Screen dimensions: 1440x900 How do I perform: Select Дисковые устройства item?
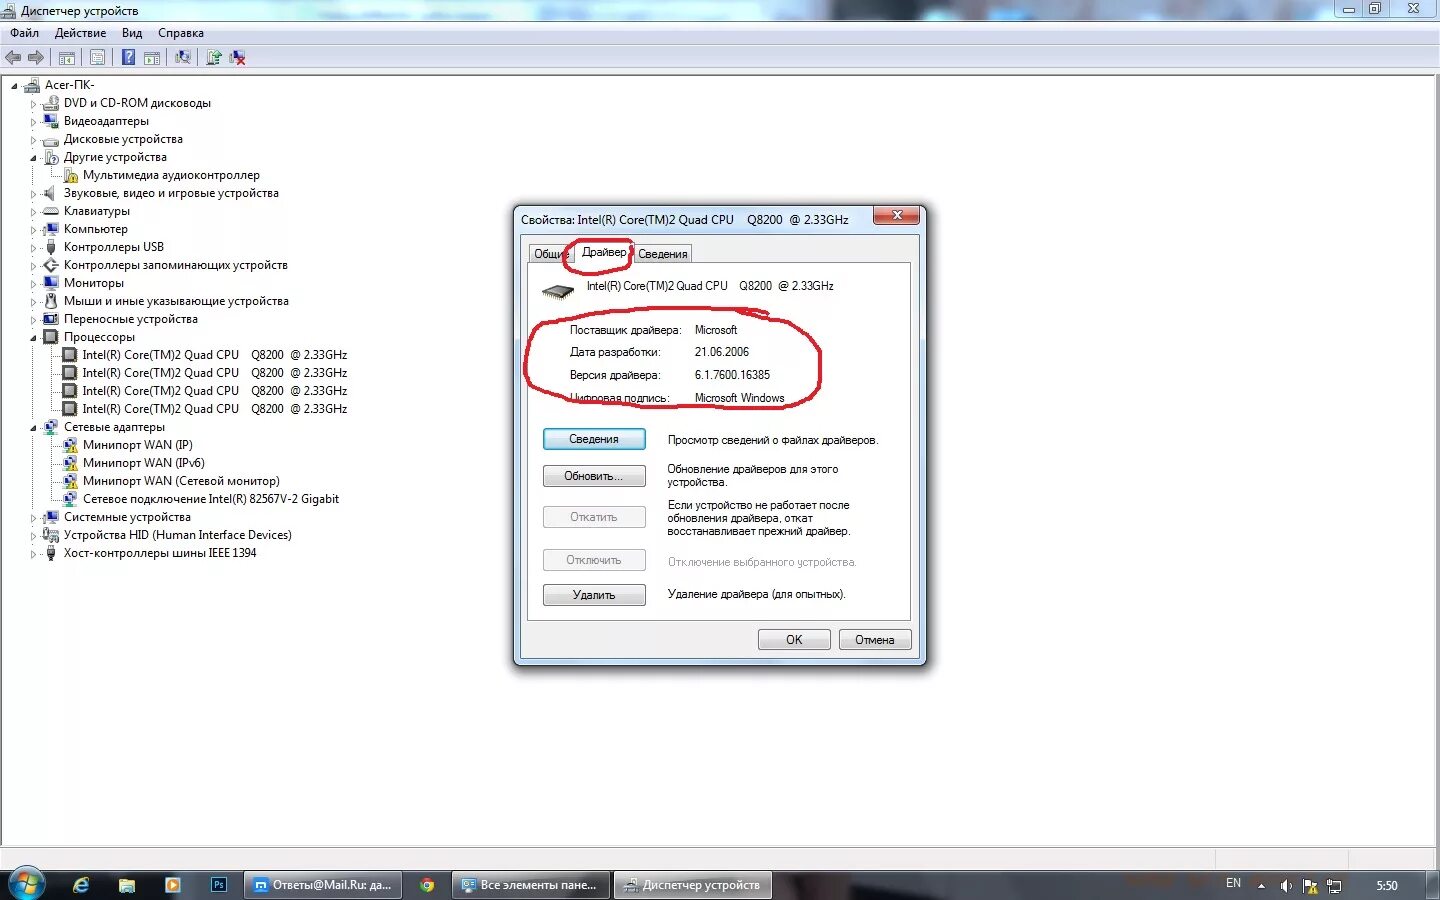pos(123,139)
